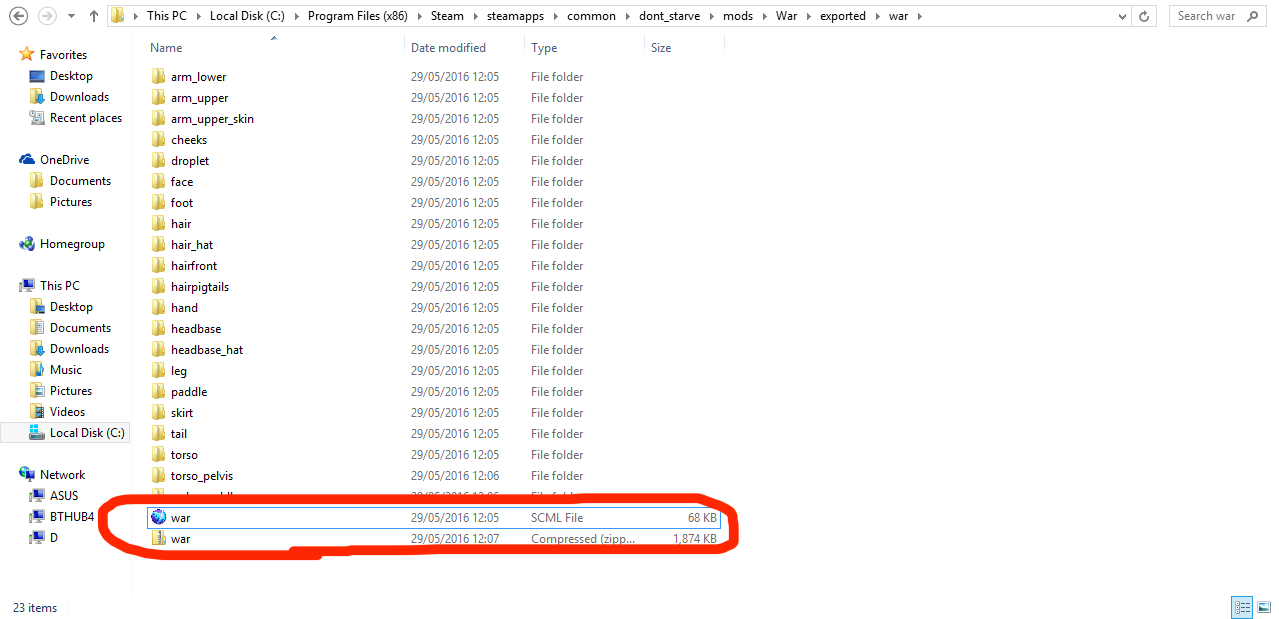Select the cheeks folder icon
The height and width of the screenshot is (619, 1279).
click(158, 140)
